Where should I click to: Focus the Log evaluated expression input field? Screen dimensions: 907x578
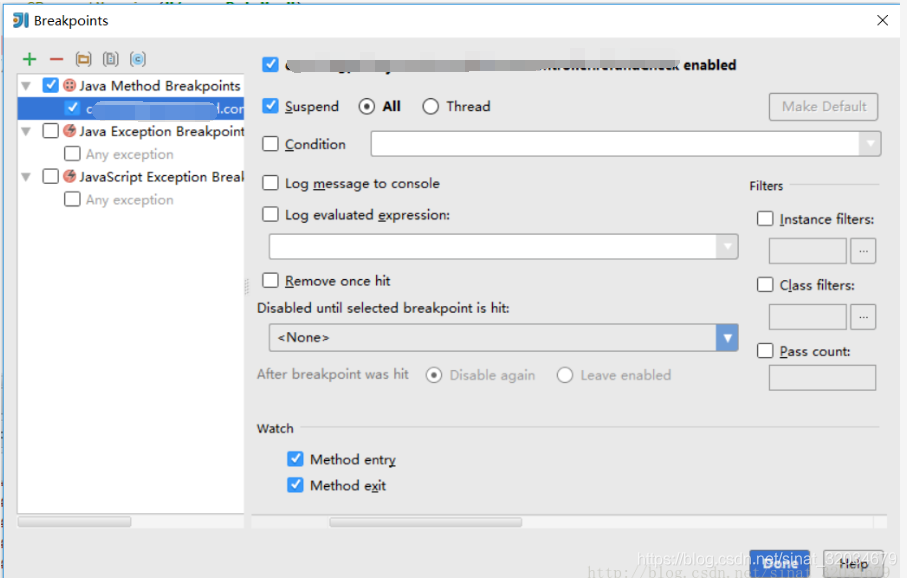click(x=493, y=247)
